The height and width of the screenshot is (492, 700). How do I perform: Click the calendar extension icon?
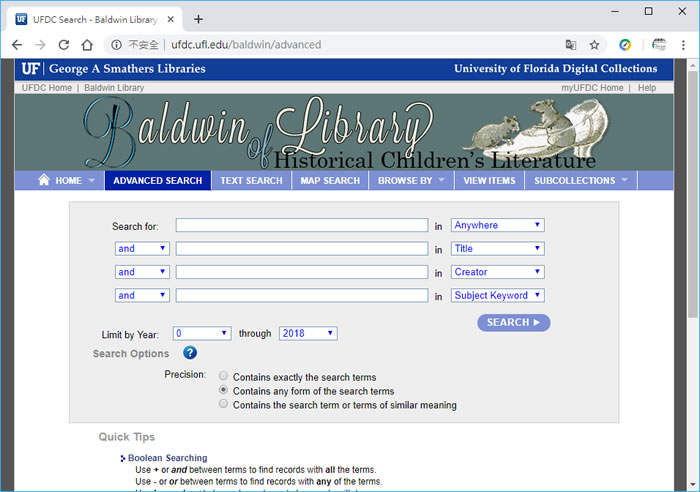659,45
